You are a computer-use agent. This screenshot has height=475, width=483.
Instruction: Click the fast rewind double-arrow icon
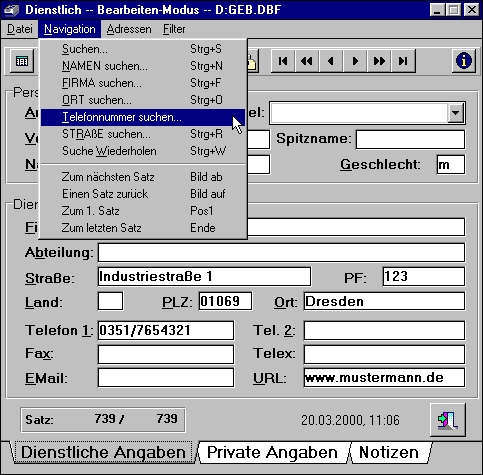click(x=307, y=61)
